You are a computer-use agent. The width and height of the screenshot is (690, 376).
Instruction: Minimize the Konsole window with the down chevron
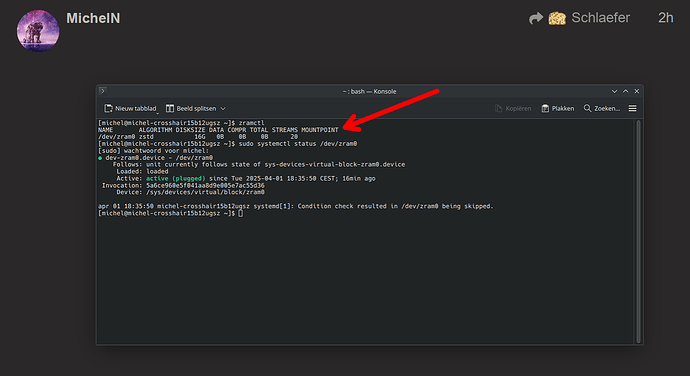click(x=614, y=91)
